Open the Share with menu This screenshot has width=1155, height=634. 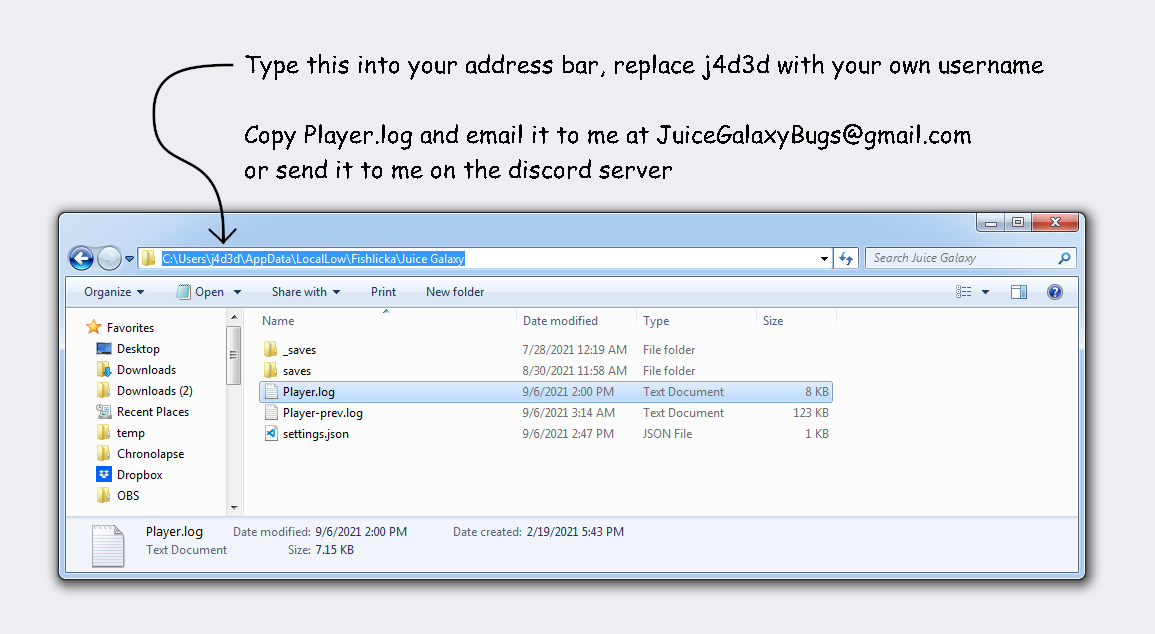[x=306, y=292]
